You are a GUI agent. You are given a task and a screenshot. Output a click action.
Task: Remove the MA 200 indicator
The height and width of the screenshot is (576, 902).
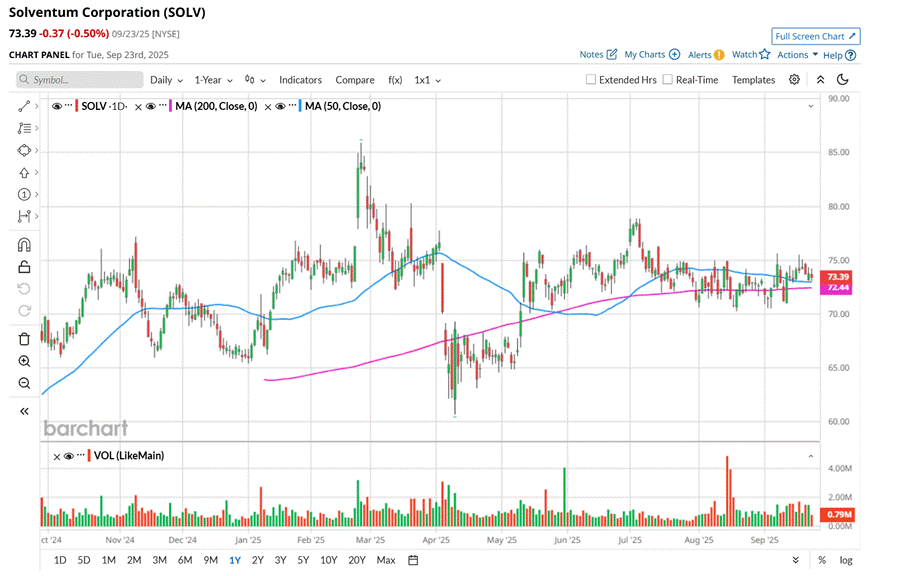tap(138, 107)
